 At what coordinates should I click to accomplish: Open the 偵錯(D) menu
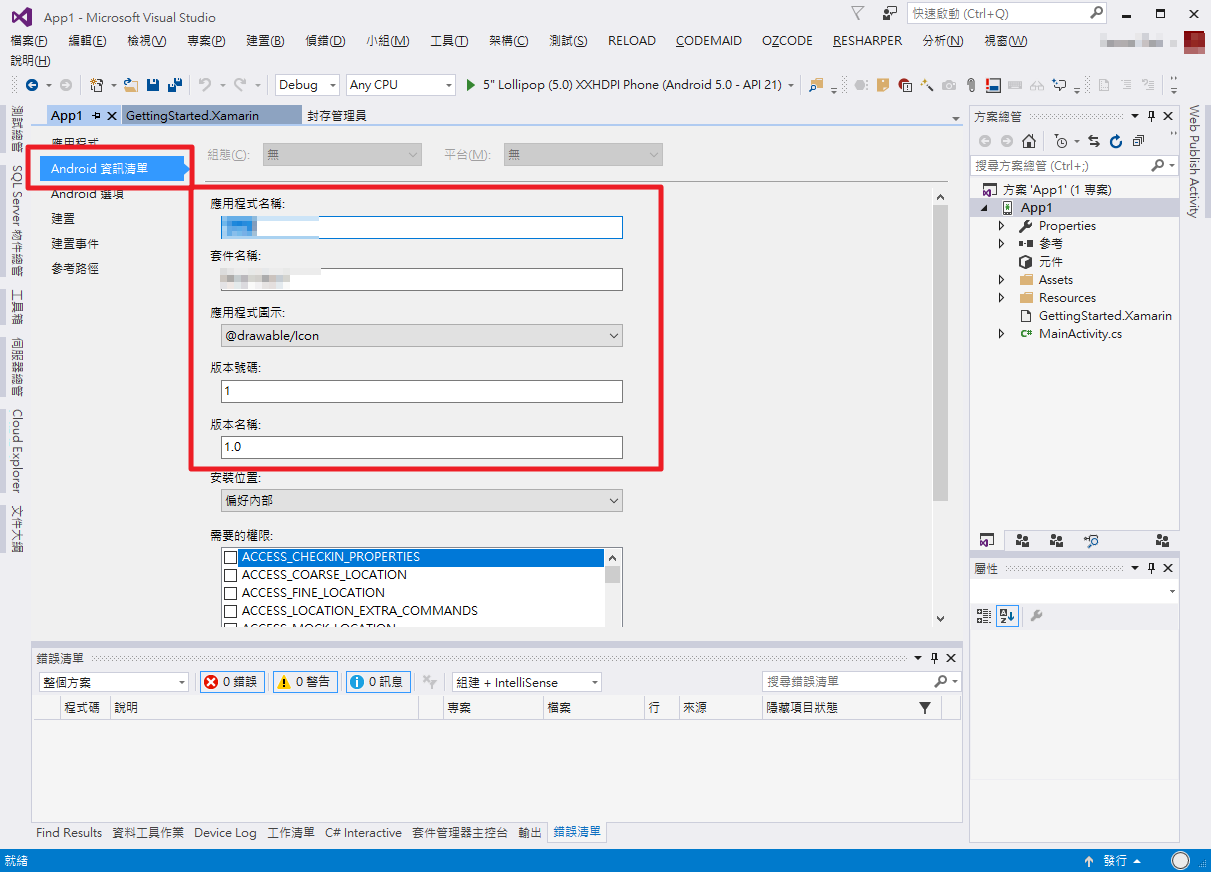pos(325,41)
